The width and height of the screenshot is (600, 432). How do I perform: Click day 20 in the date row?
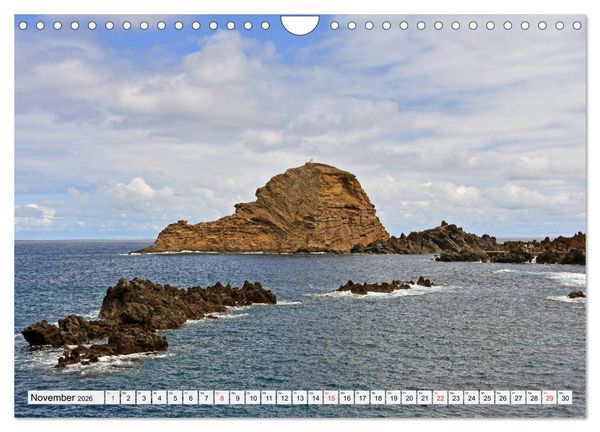(409, 398)
